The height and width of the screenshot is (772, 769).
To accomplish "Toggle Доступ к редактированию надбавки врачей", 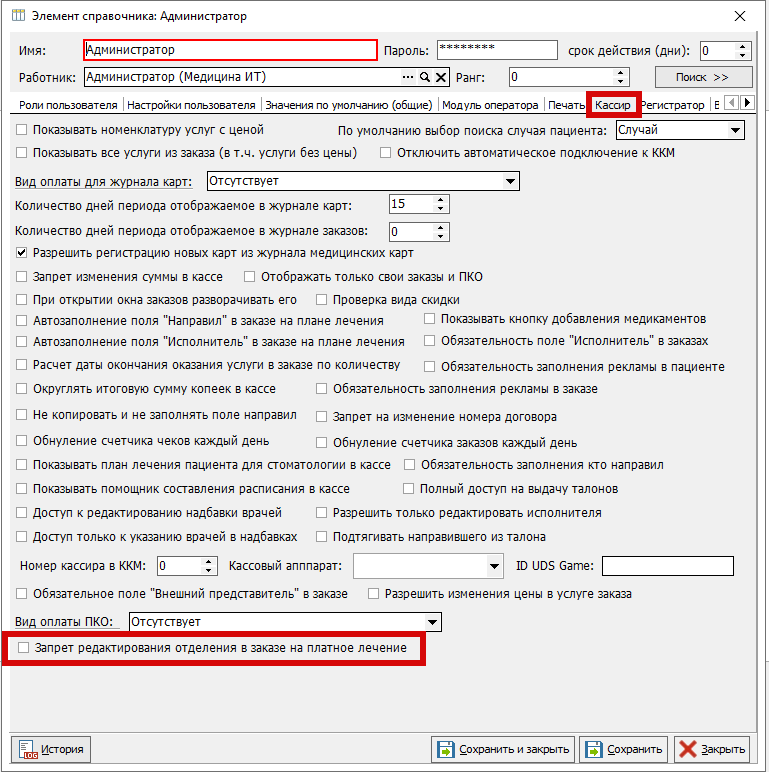I will (x=22, y=513).
